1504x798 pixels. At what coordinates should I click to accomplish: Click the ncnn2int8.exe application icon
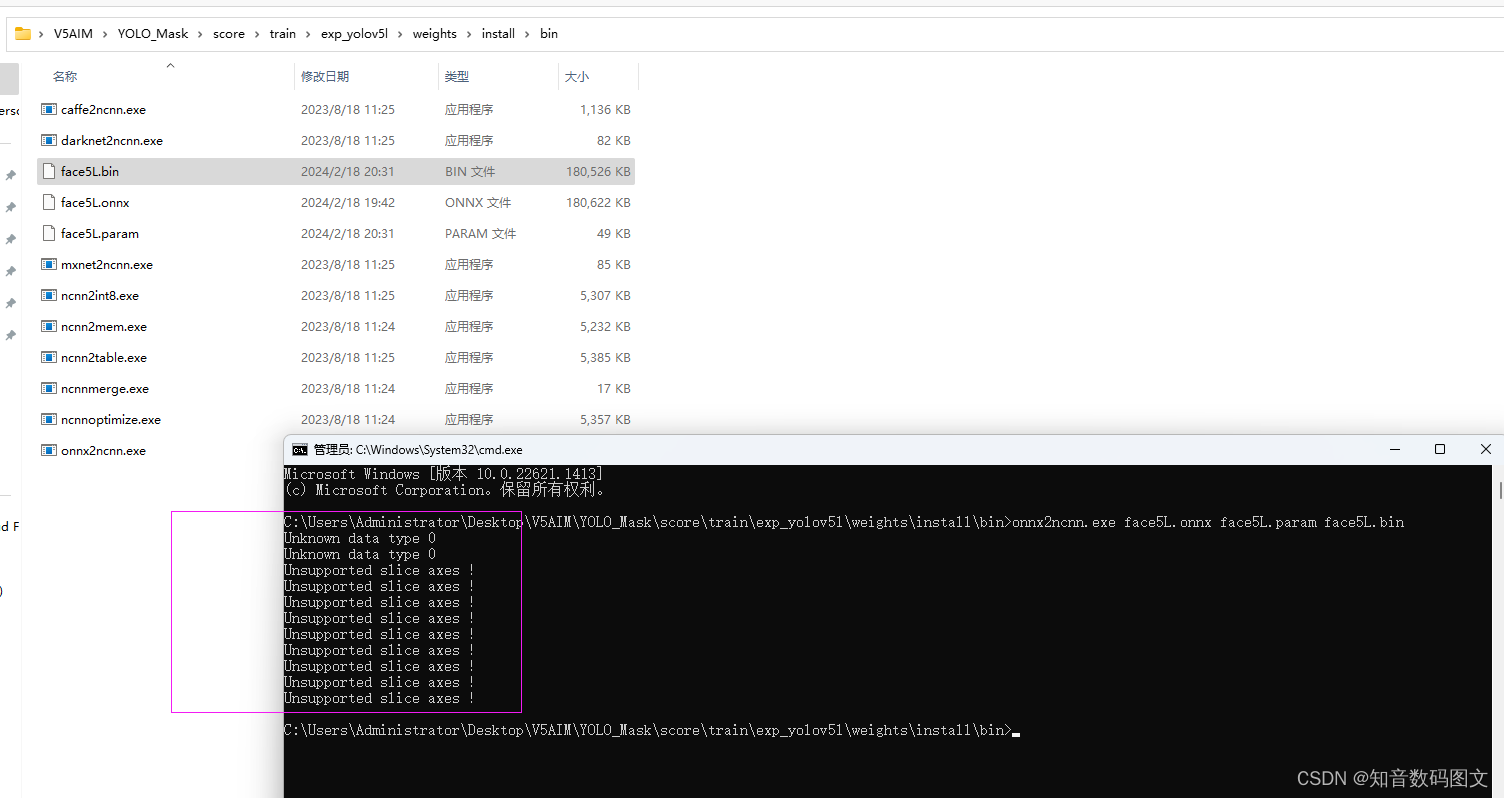(x=49, y=295)
